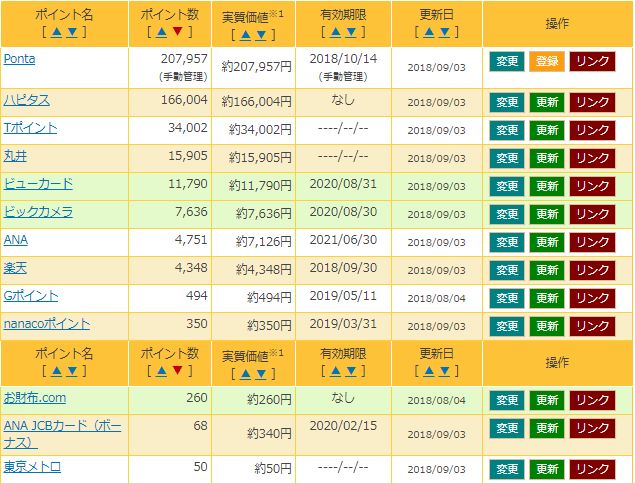This screenshot has width=635, height=483.
Task: Click 更新 button in the ハピタス row
Action: [x=547, y=102]
